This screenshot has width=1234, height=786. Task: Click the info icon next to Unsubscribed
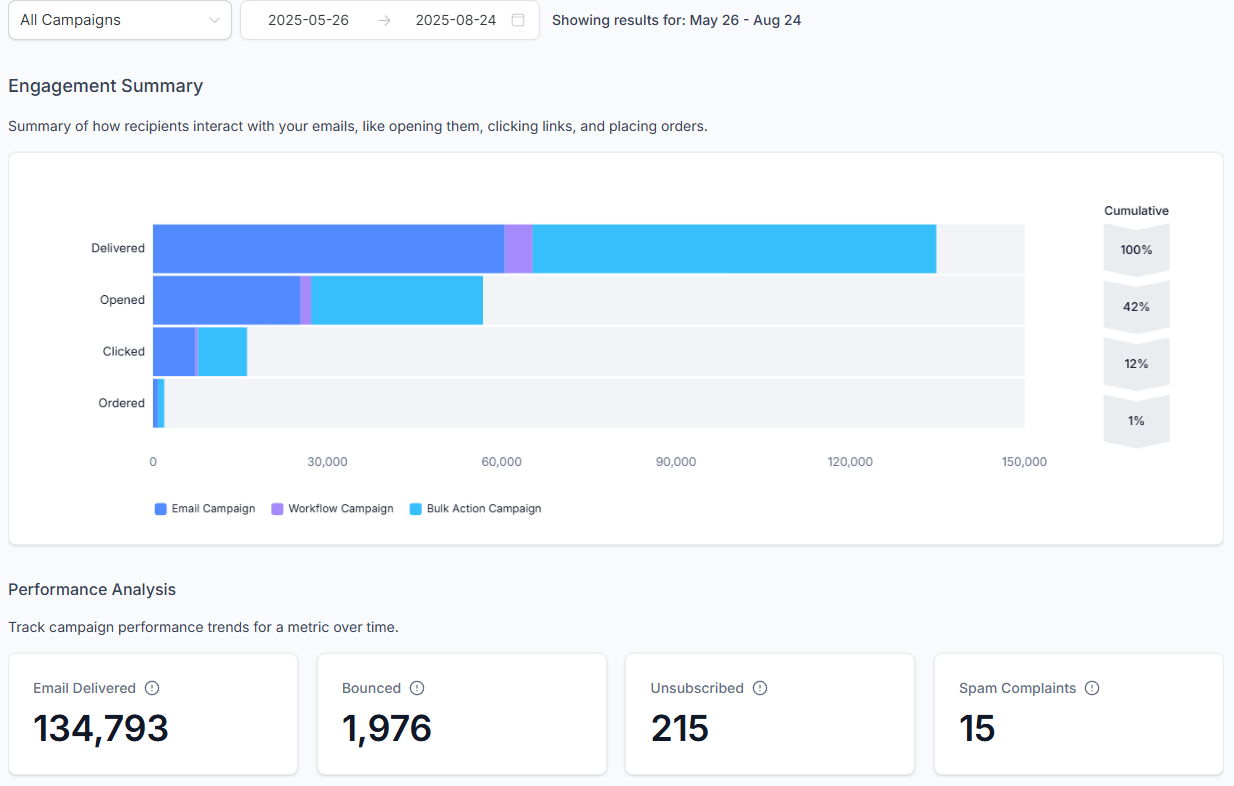(760, 688)
